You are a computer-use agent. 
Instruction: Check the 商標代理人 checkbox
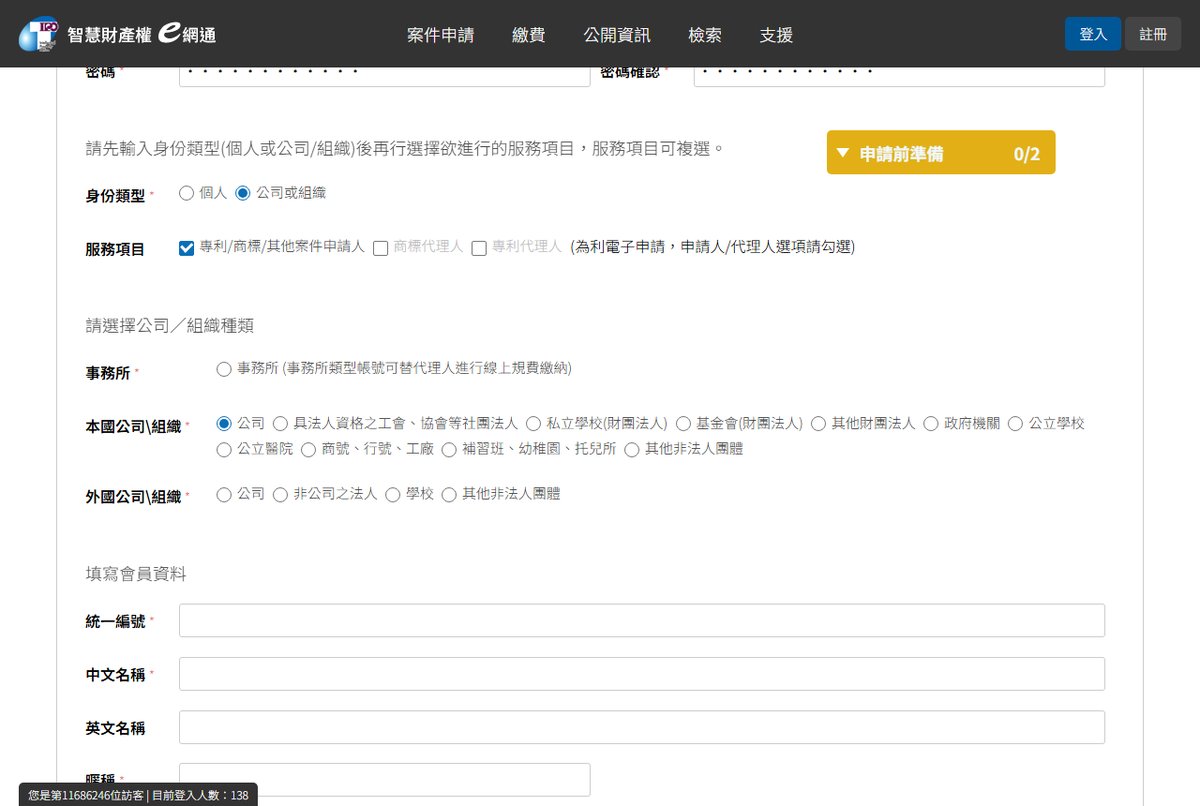click(x=380, y=248)
